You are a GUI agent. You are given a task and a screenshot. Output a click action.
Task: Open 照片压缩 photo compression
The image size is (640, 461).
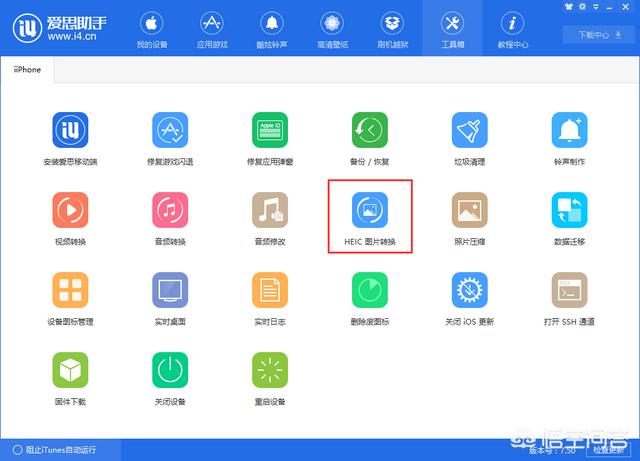[x=470, y=210]
